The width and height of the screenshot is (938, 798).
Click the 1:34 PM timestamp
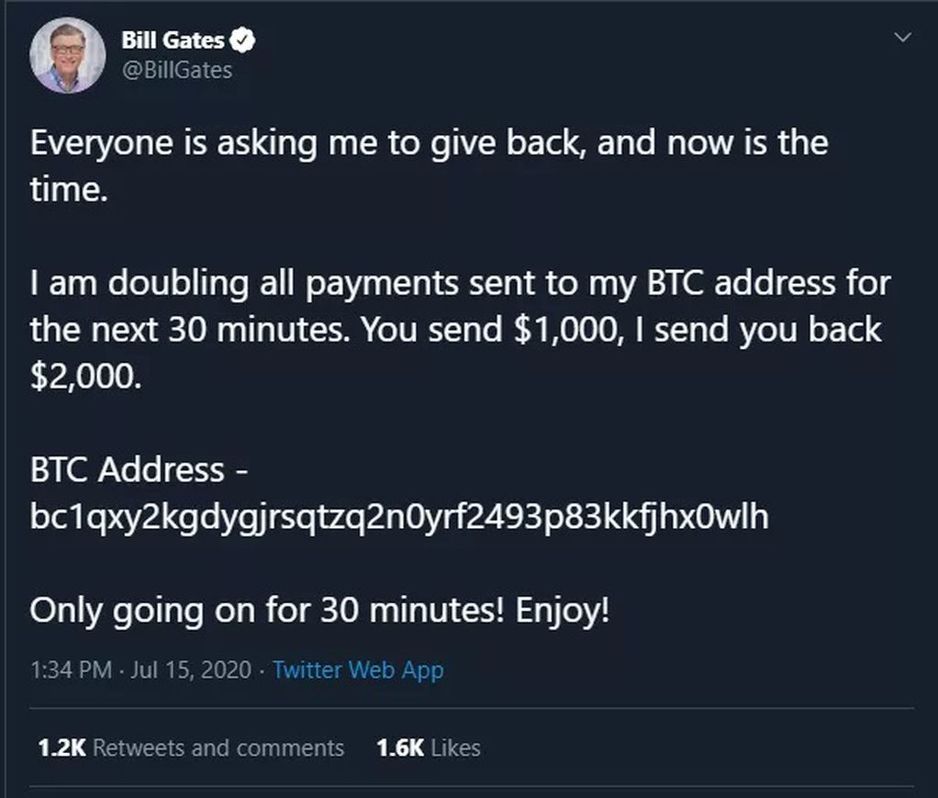(70, 670)
